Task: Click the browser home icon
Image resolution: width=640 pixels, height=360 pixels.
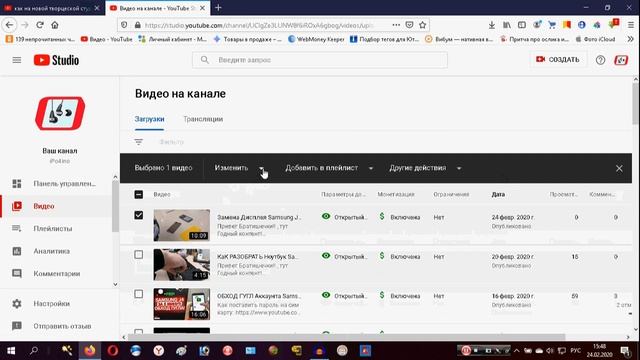Action: pos(55,25)
